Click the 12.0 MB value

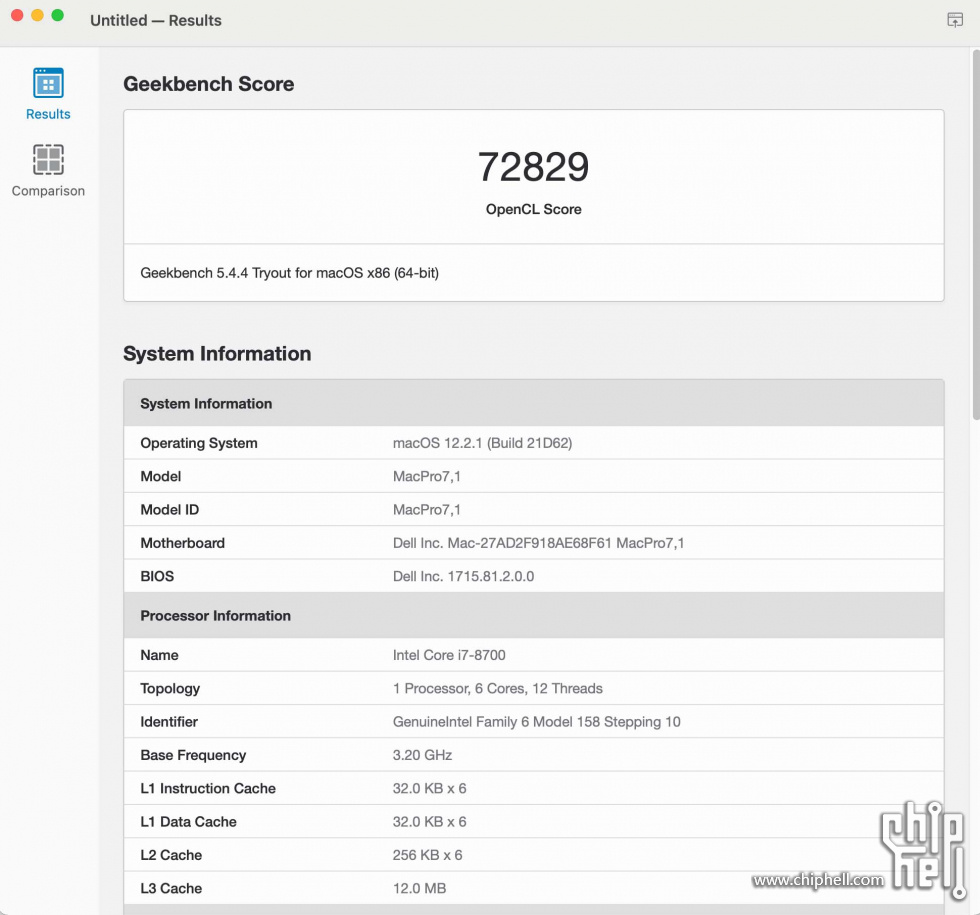pyautogui.click(x=419, y=888)
